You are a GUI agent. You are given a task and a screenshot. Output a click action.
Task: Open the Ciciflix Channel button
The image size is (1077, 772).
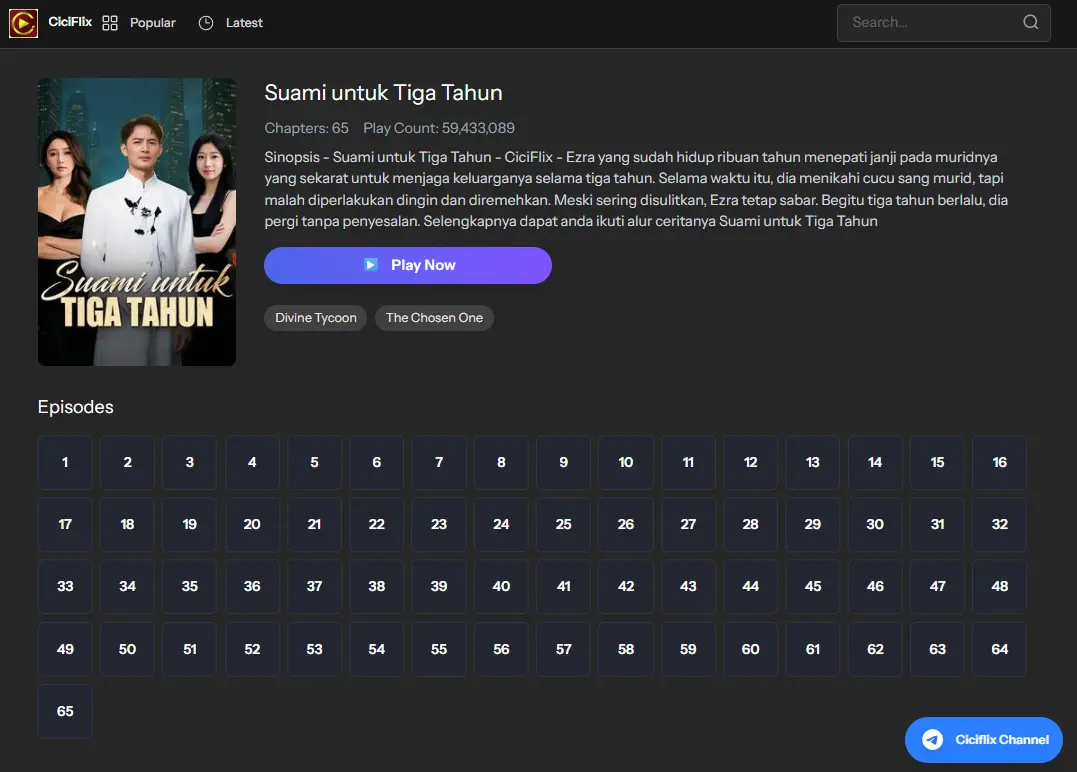(x=984, y=740)
